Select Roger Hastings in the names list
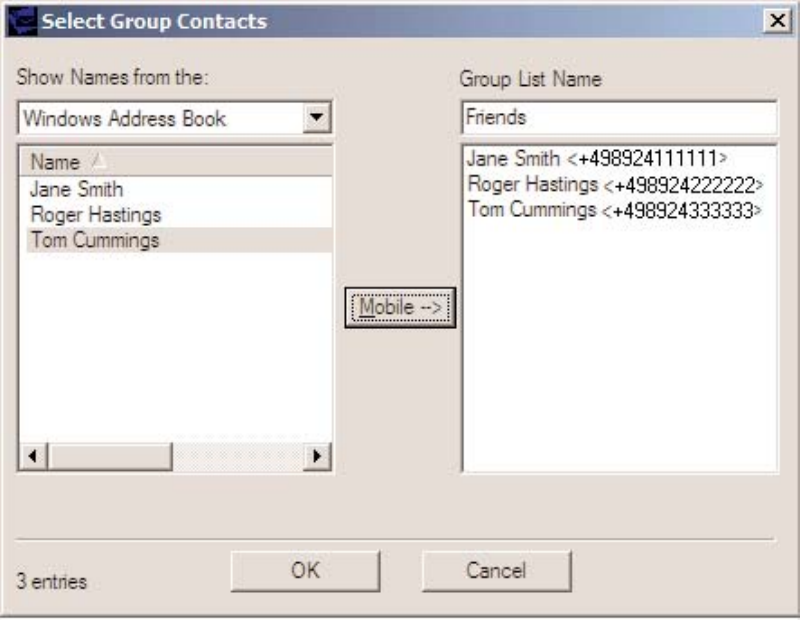 (x=96, y=215)
